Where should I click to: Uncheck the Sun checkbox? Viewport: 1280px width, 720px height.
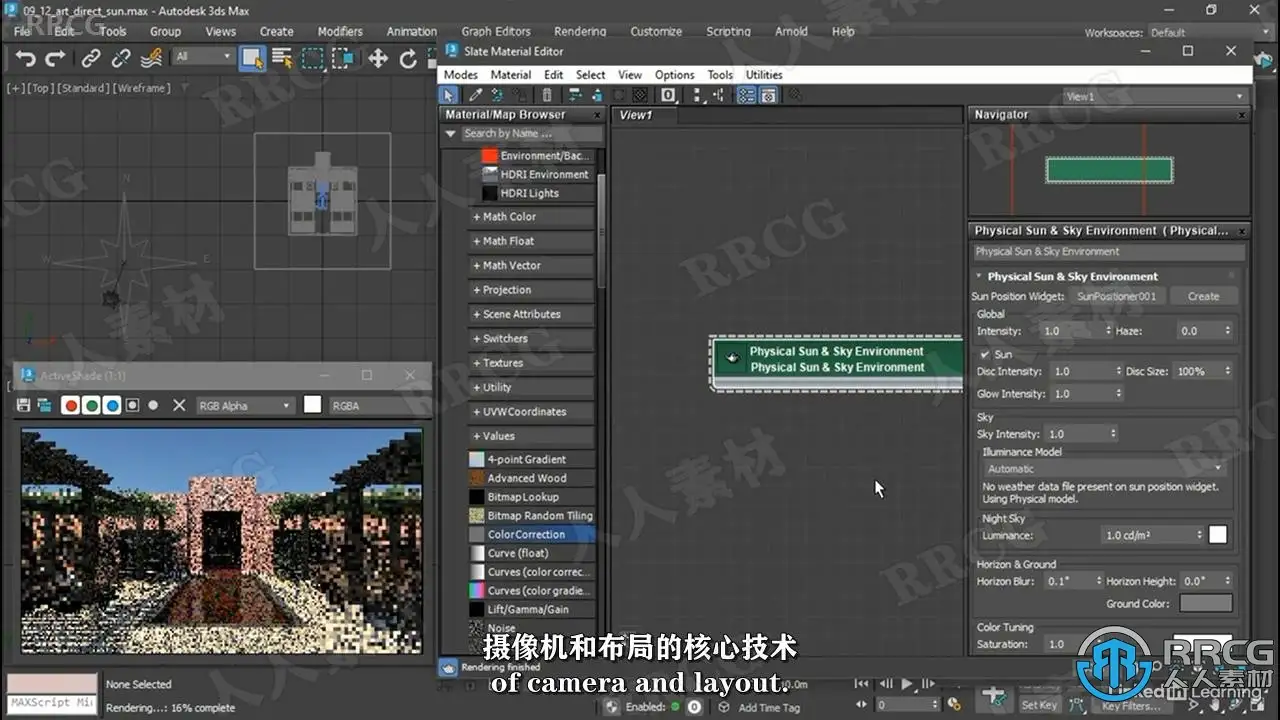click(x=985, y=354)
